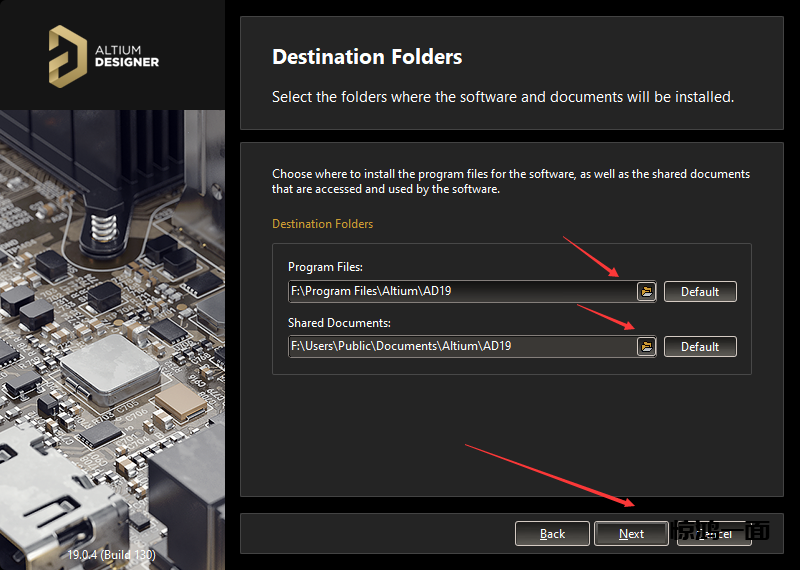Click the "Destination Folders" page heading

pos(367,57)
